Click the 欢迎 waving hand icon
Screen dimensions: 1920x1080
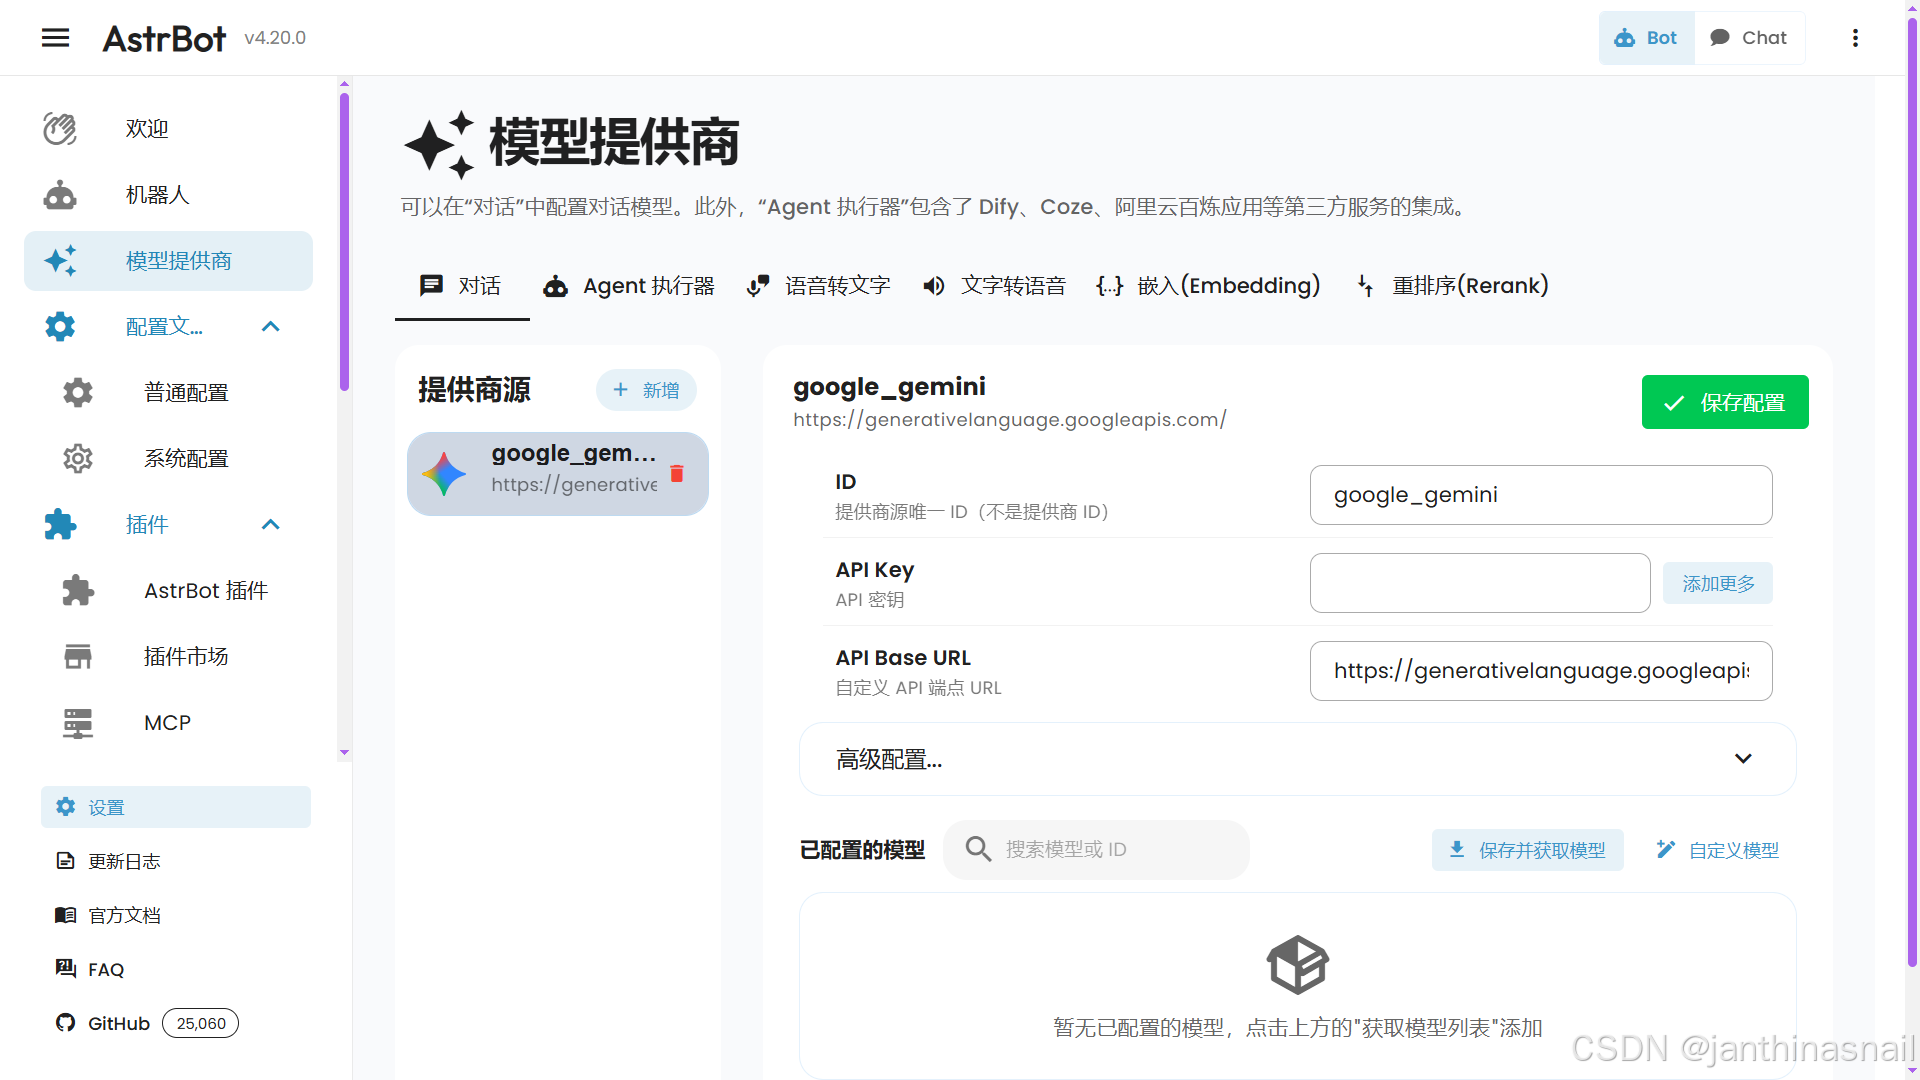coord(60,129)
